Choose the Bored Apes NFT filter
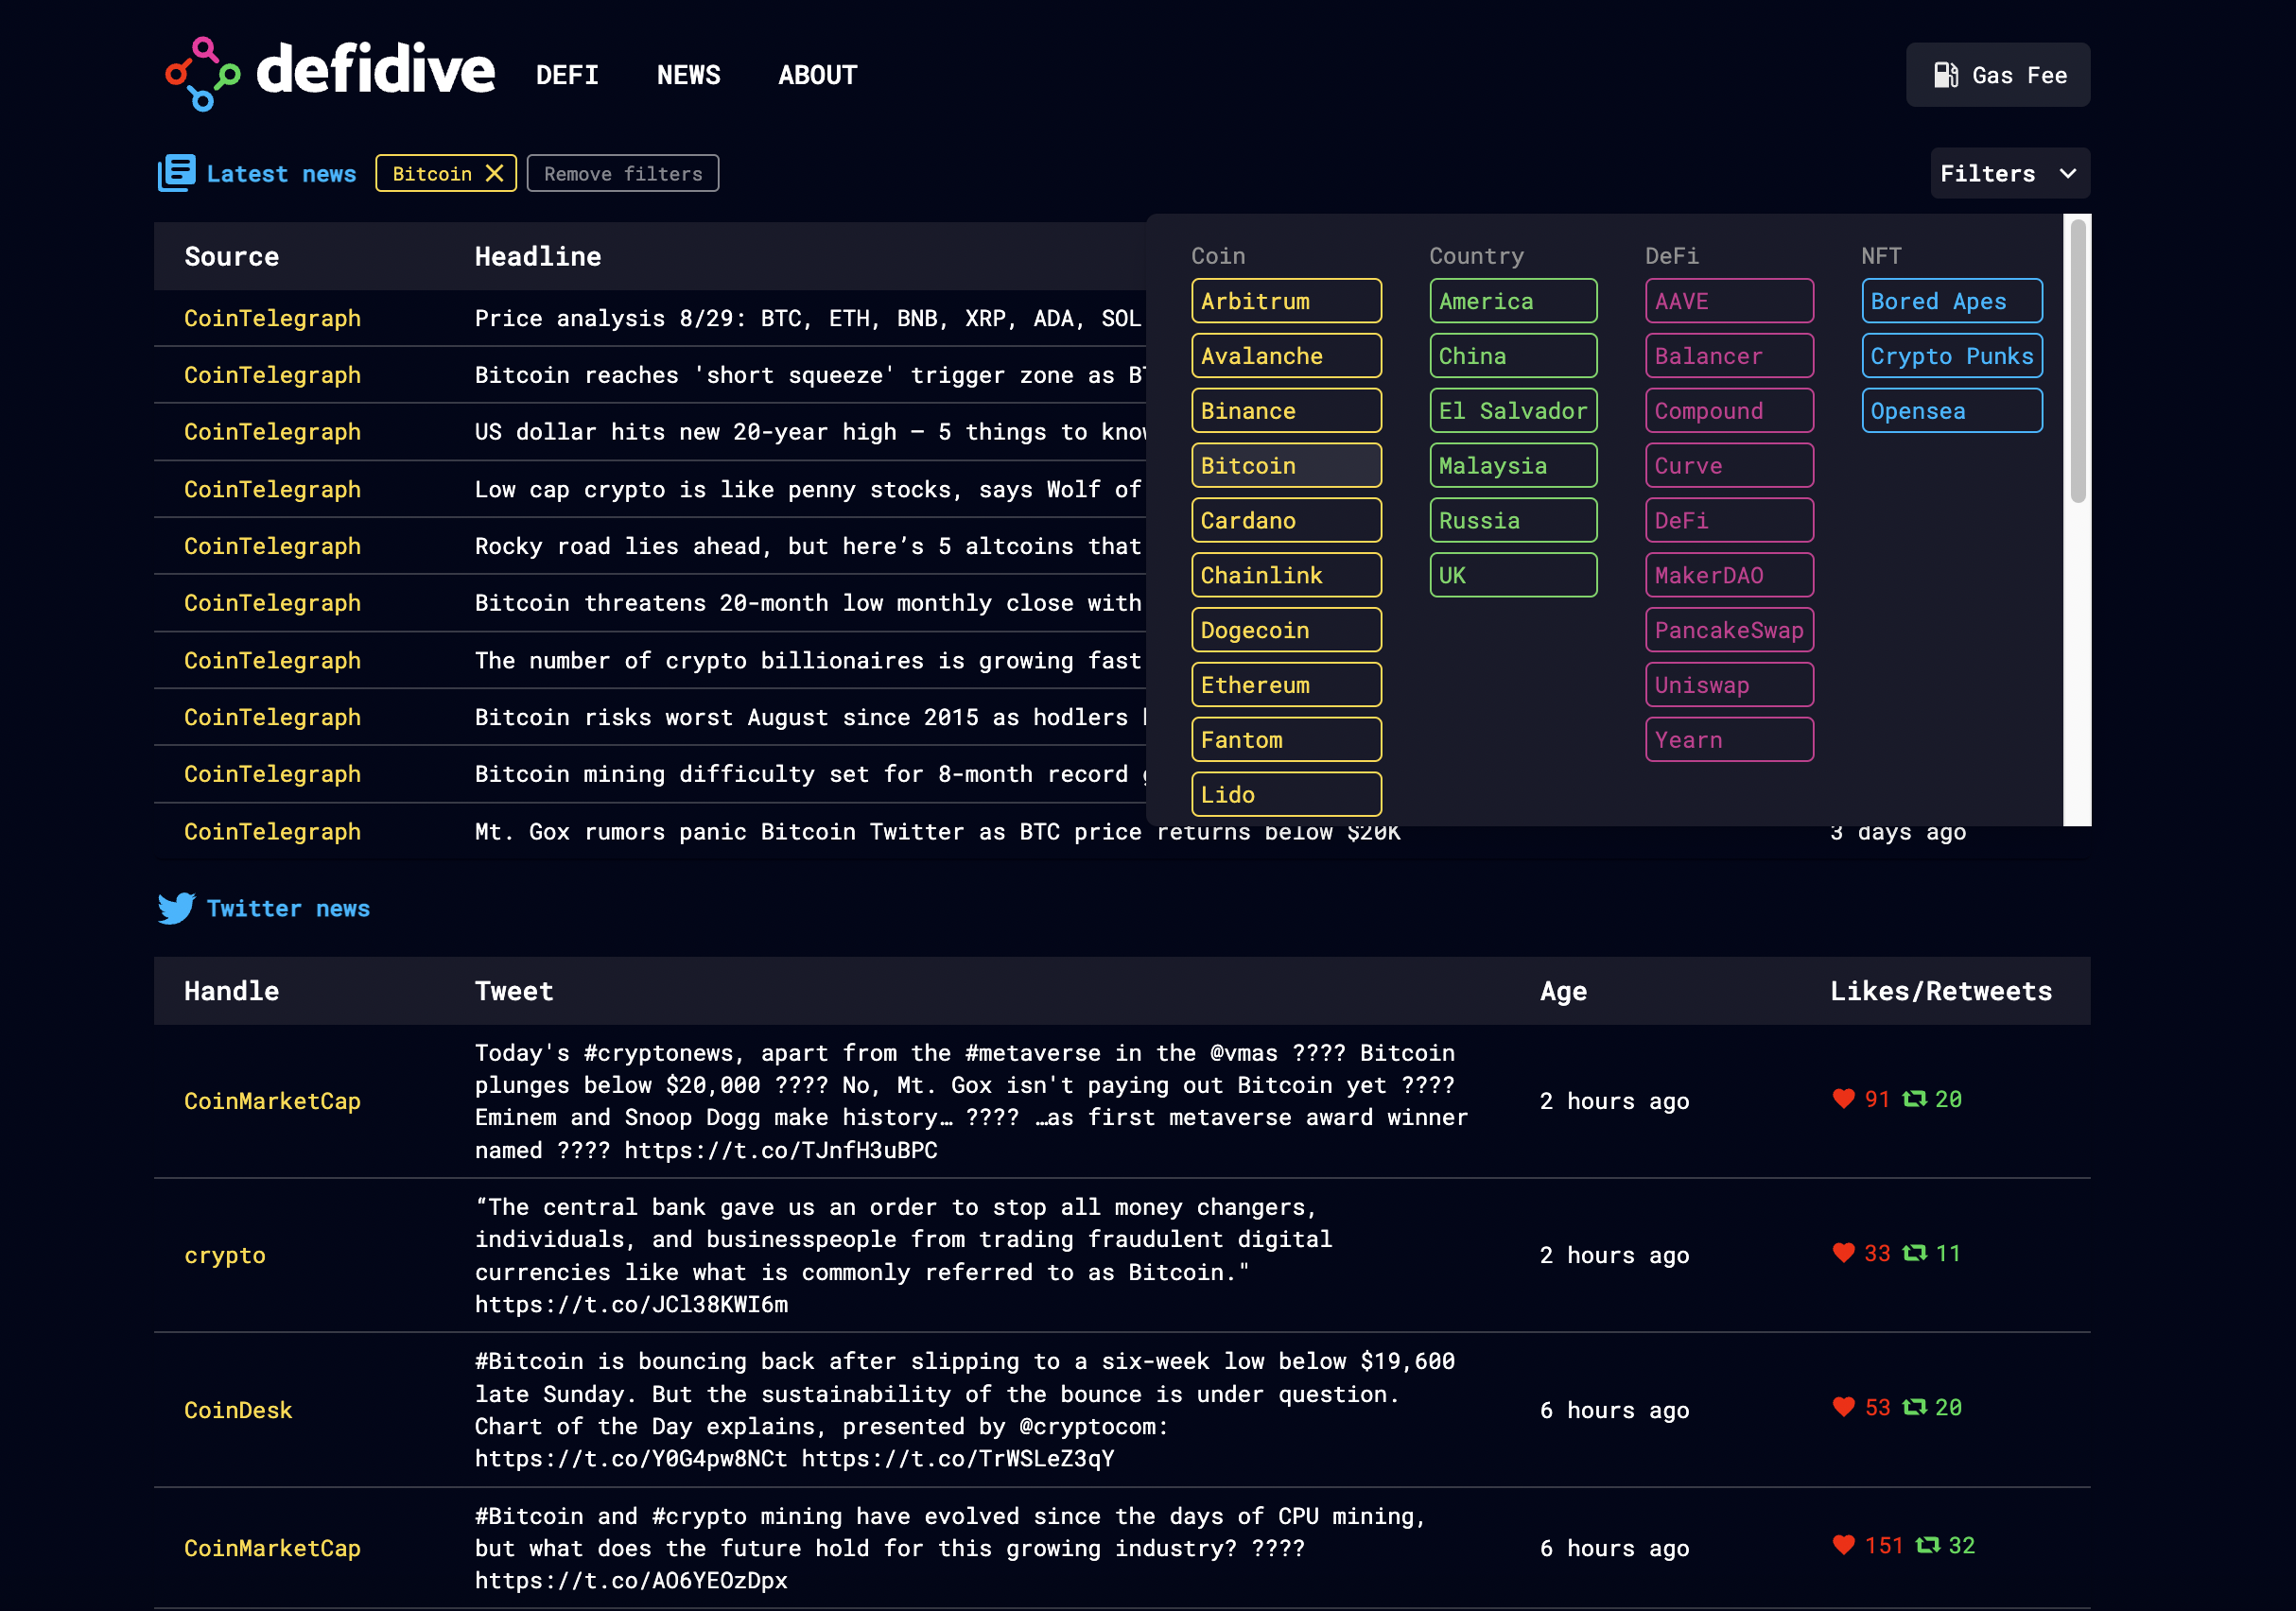This screenshot has width=2296, height=1611. [x=1951, y=301]
